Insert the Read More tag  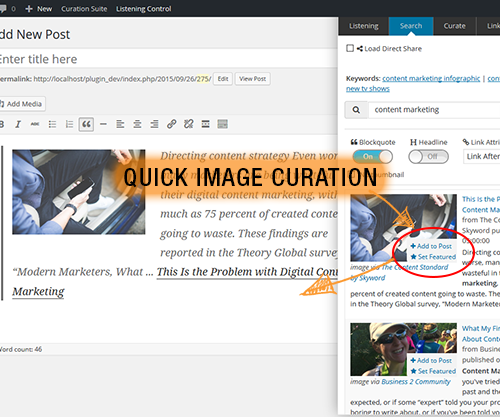205,124
